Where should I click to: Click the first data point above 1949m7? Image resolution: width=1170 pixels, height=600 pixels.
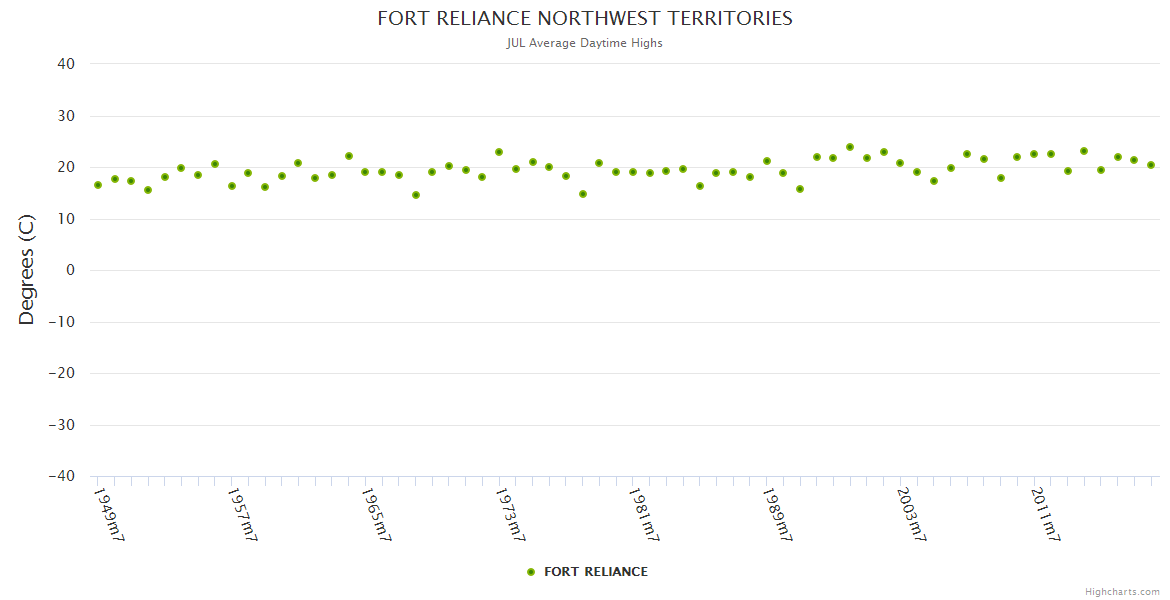coord(98,185)
